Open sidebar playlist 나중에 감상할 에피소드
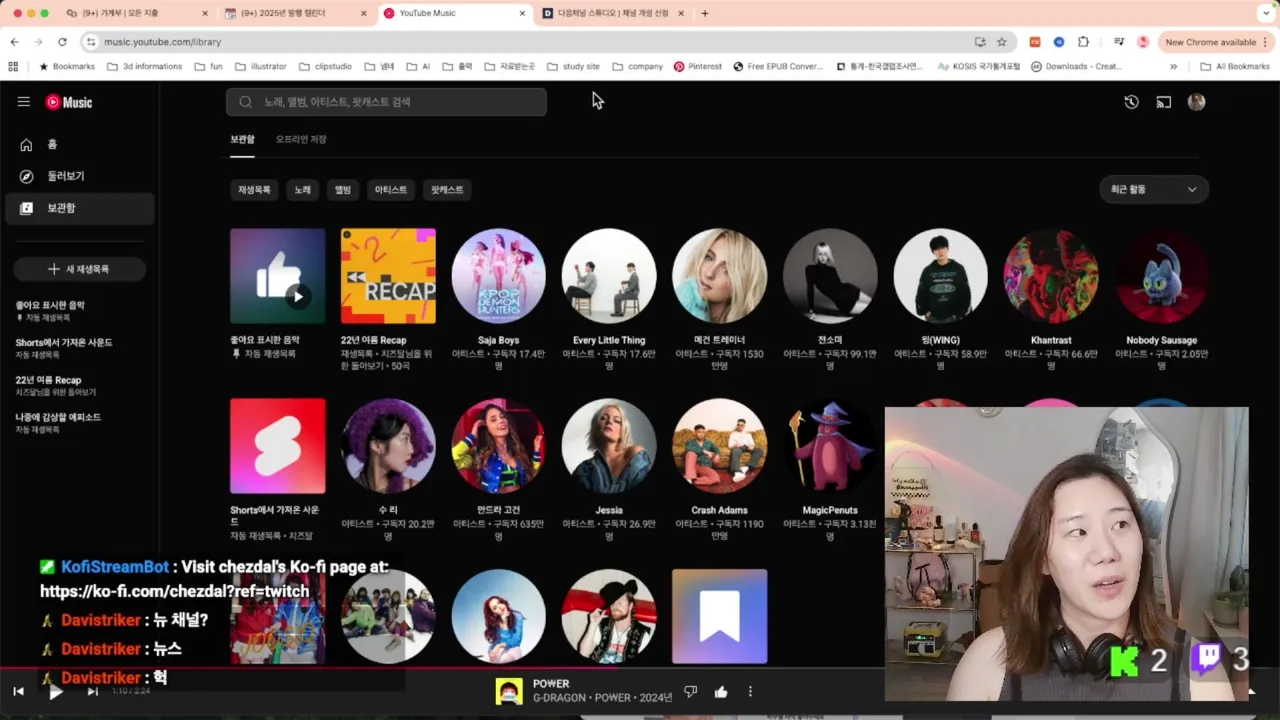The height and width of the screenshot is (720, 1280). (x=79, y=422)
